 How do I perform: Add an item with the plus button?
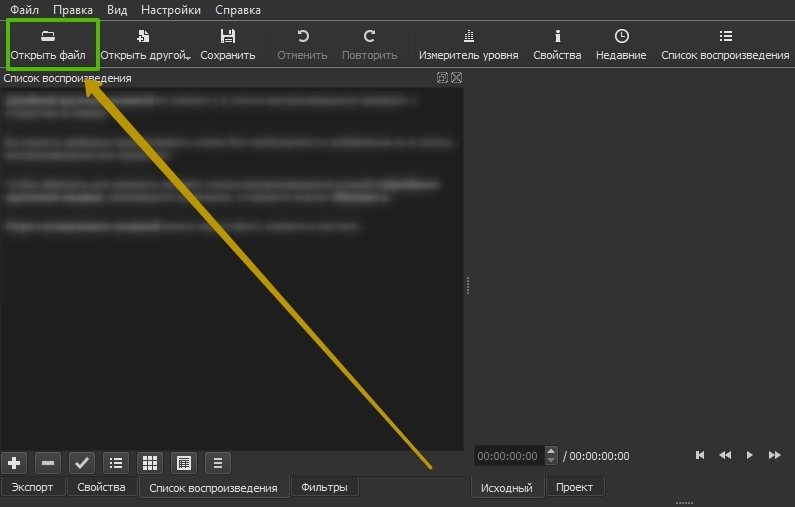[14, 463]
